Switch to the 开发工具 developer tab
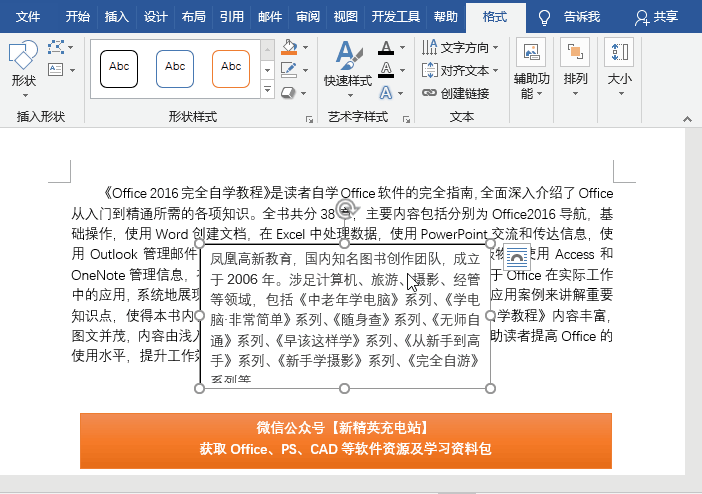The image size is (702, 494). pyautogui.click(x=396, y=17)
